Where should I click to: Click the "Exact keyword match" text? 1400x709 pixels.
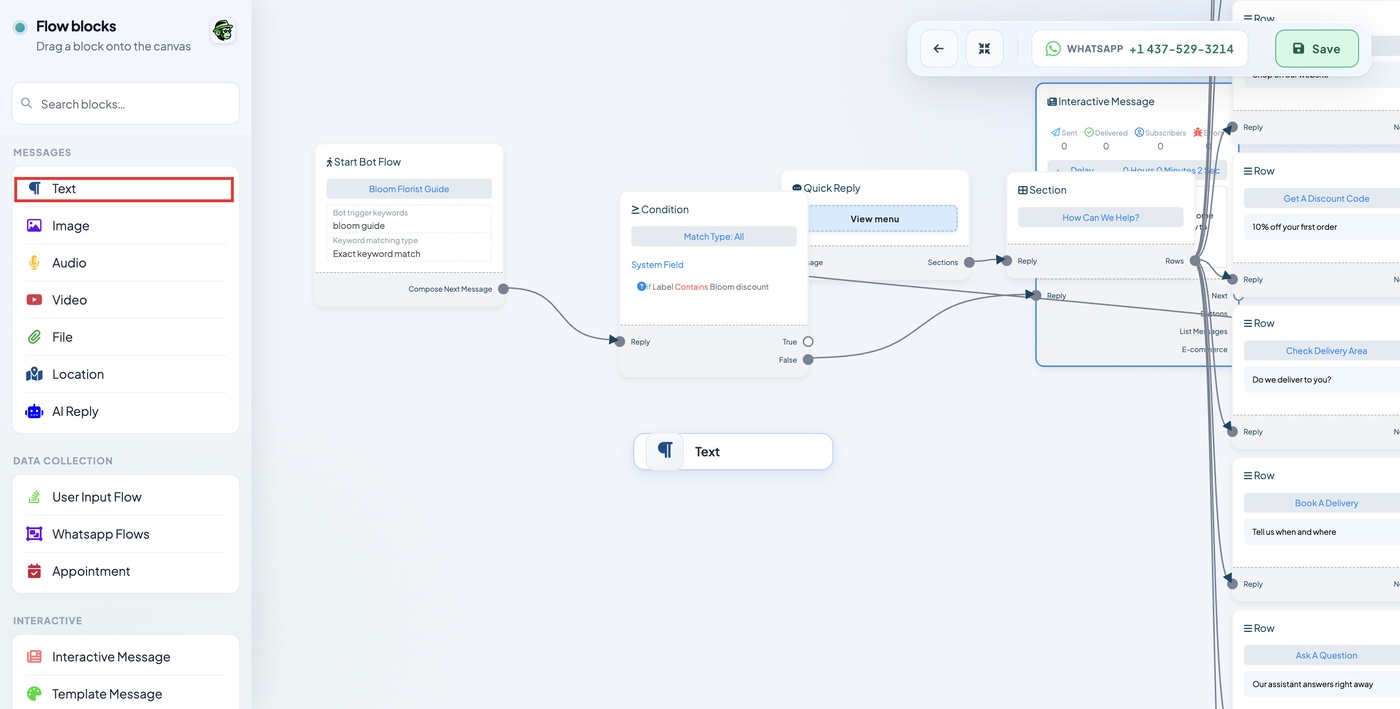tap(377, 254)
